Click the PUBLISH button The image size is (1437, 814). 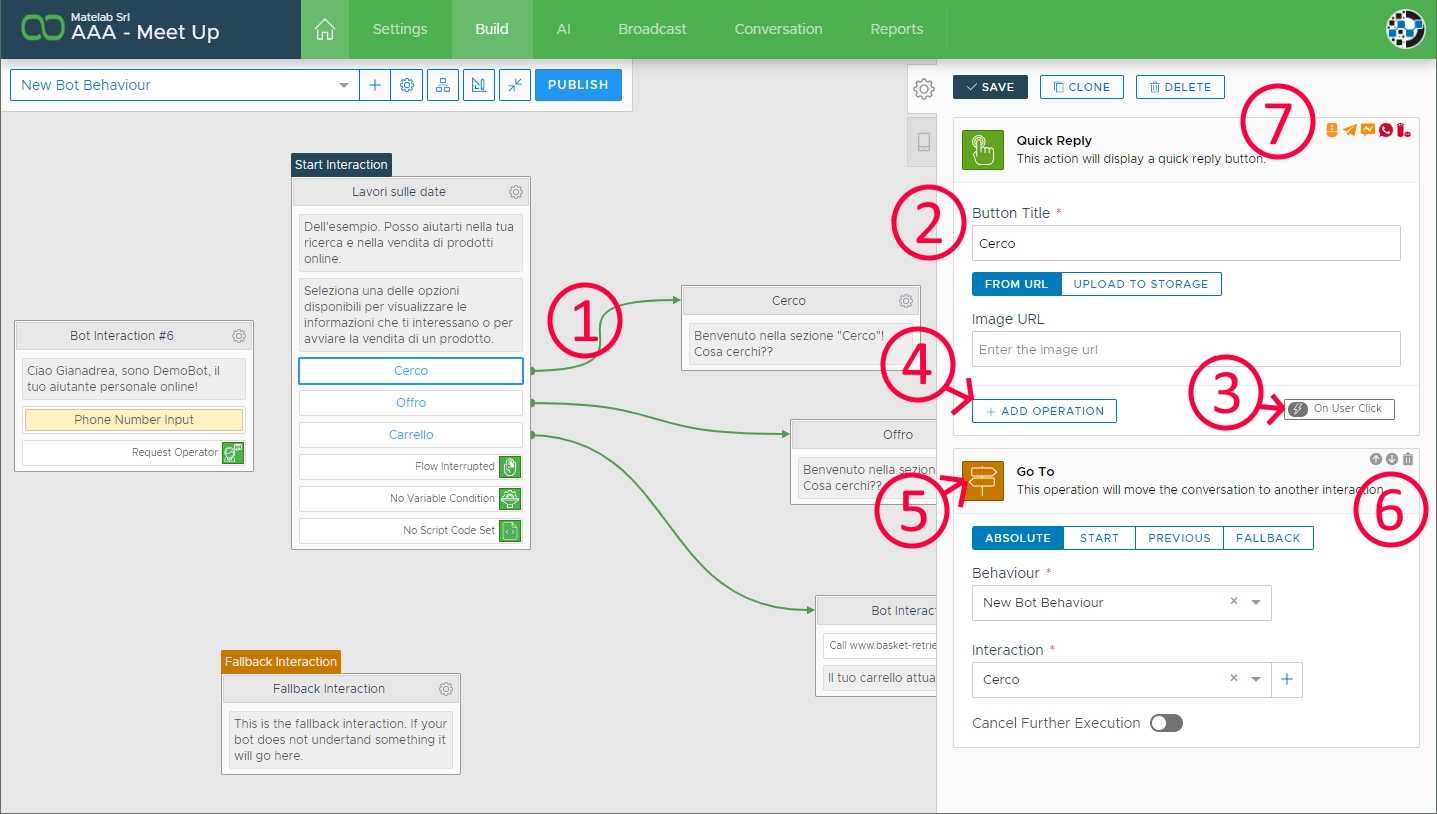tap(578, 85)
